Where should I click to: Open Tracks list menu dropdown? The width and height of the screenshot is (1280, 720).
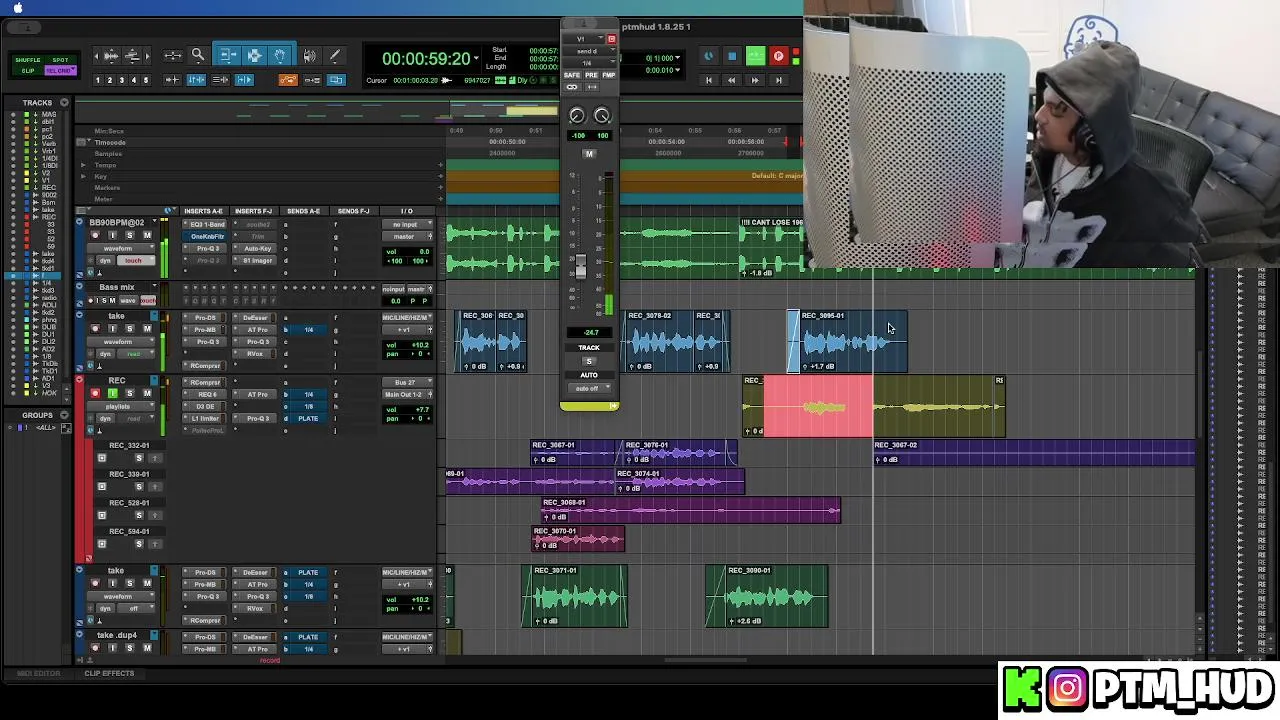click(x=64, y=102)
